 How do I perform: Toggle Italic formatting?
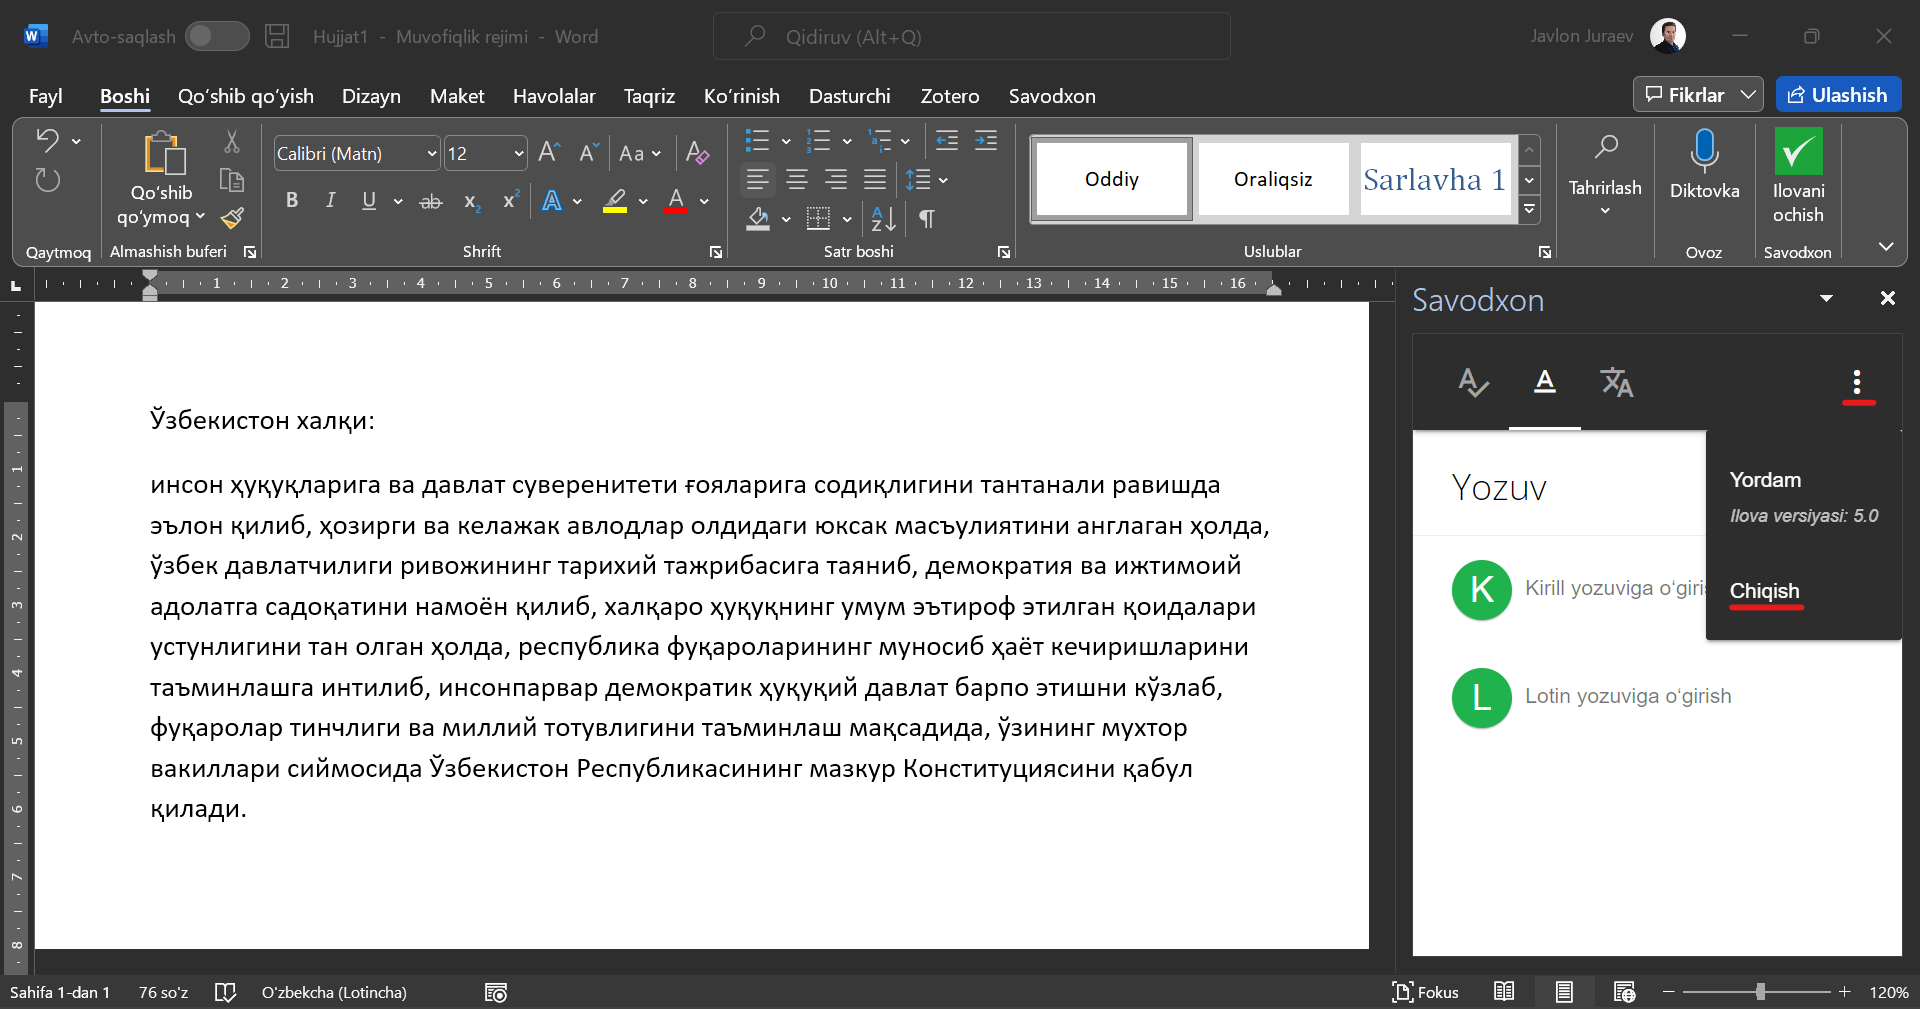click(x=330, y=201)
